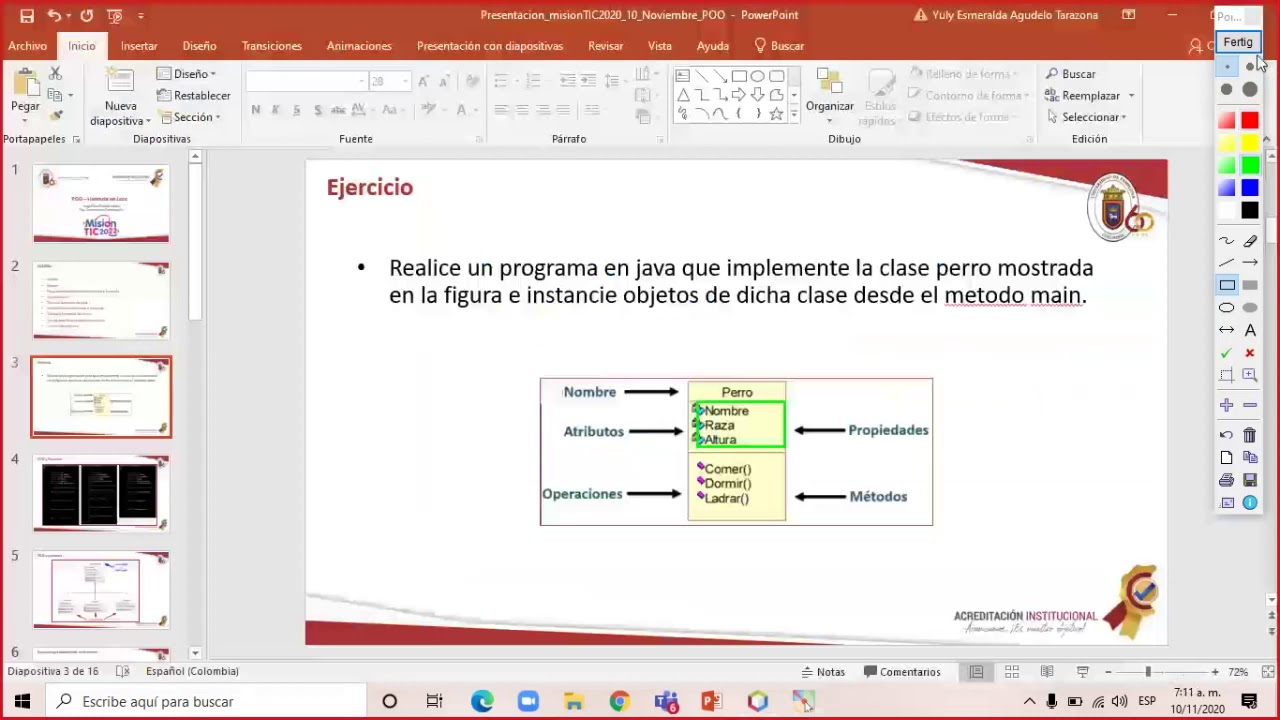
Task: Expand the shapes gallery more arrow
Action: point(794,114)
